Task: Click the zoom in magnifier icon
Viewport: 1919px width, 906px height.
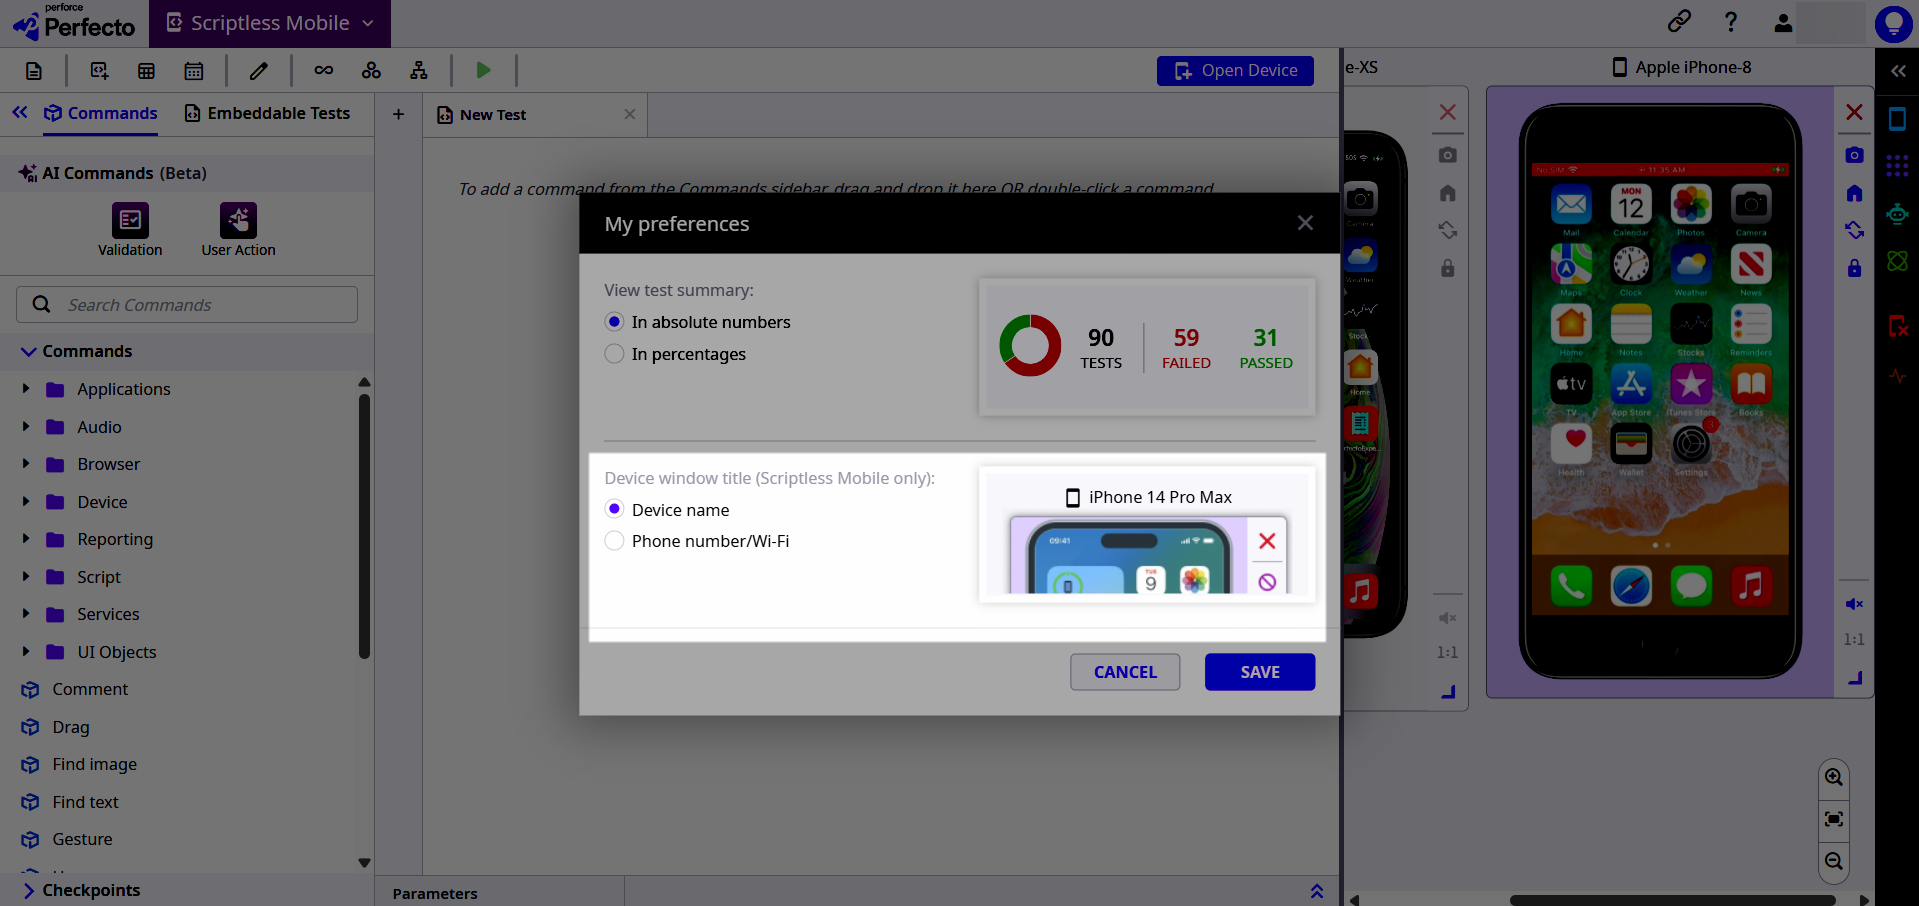Action: (x=1833, y=777)
